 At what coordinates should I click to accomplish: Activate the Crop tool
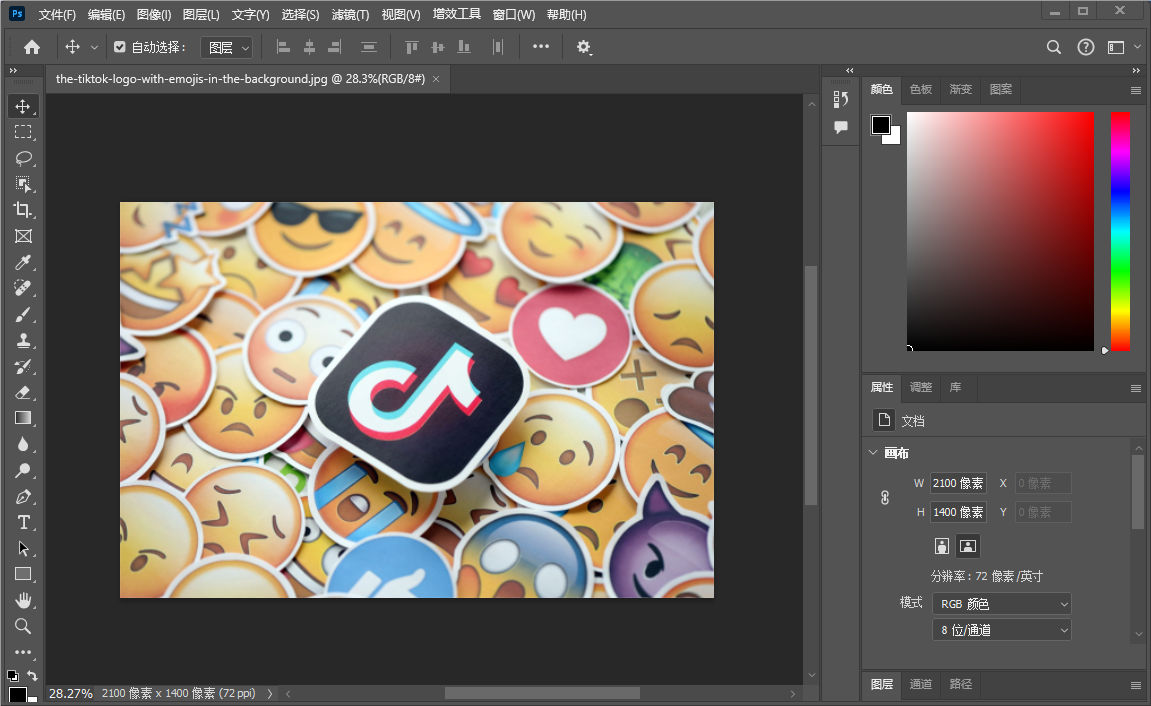[x=24, y=210]
